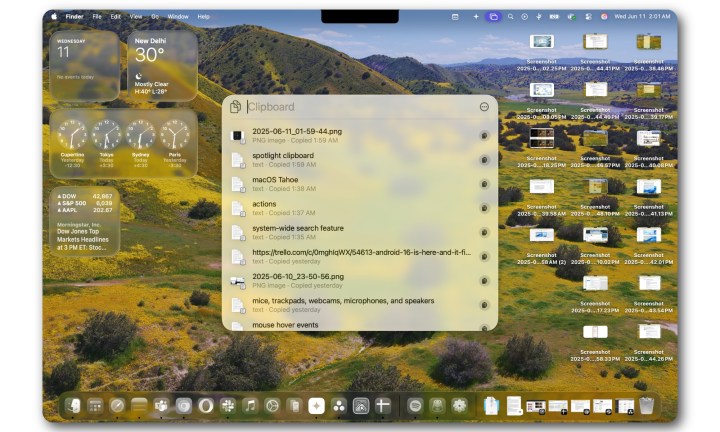
Task: Select the trello.com link clipboard entry
Action: (350, 257)
